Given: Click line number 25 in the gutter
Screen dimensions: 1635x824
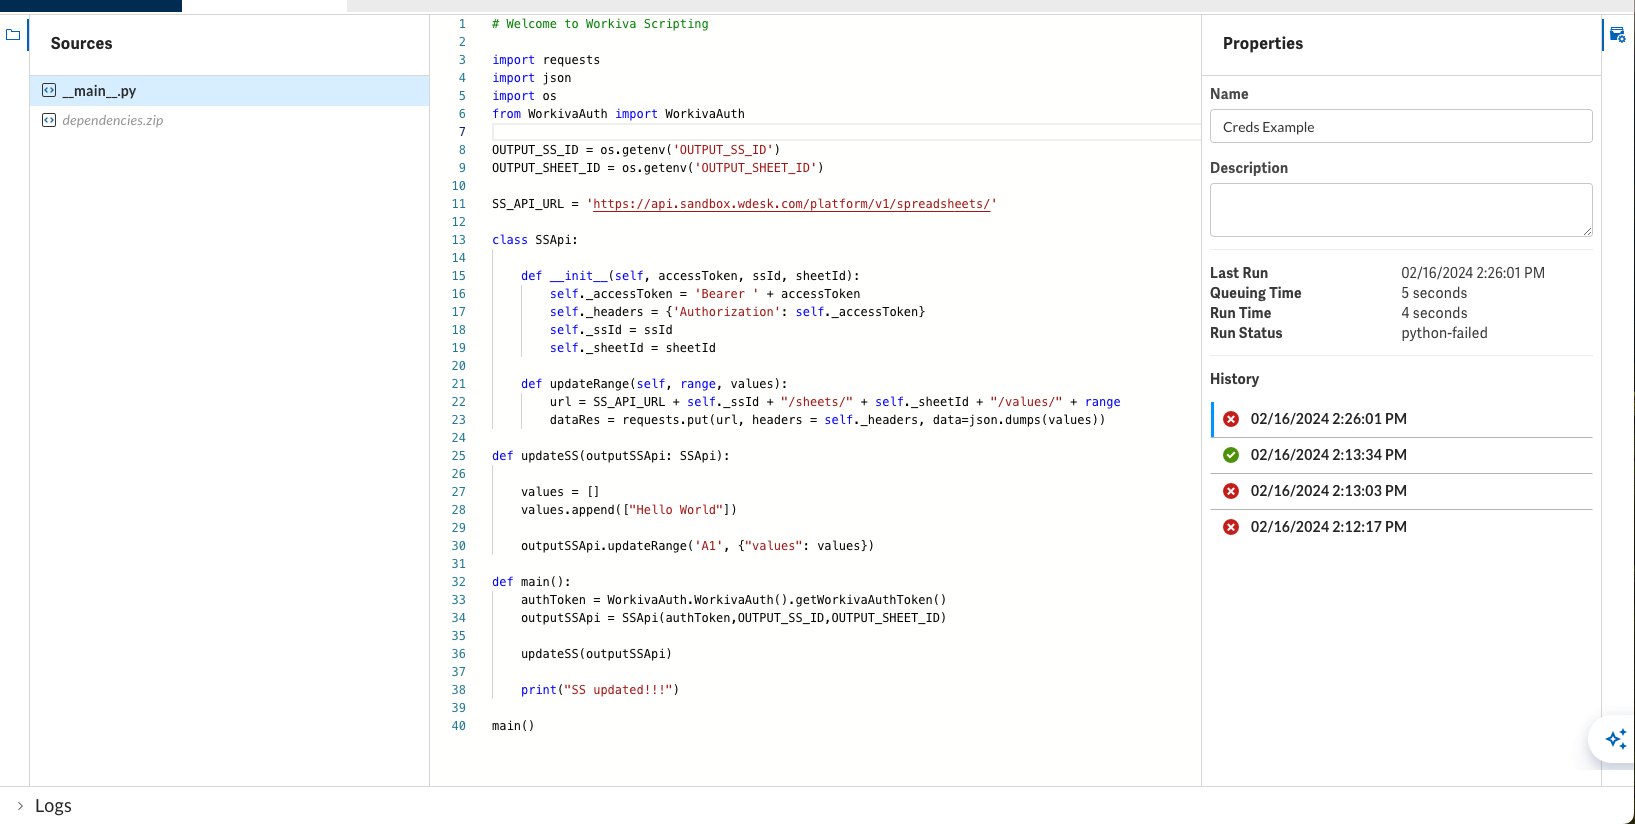Looking at the screenshot, I should [x=458, y=456].
